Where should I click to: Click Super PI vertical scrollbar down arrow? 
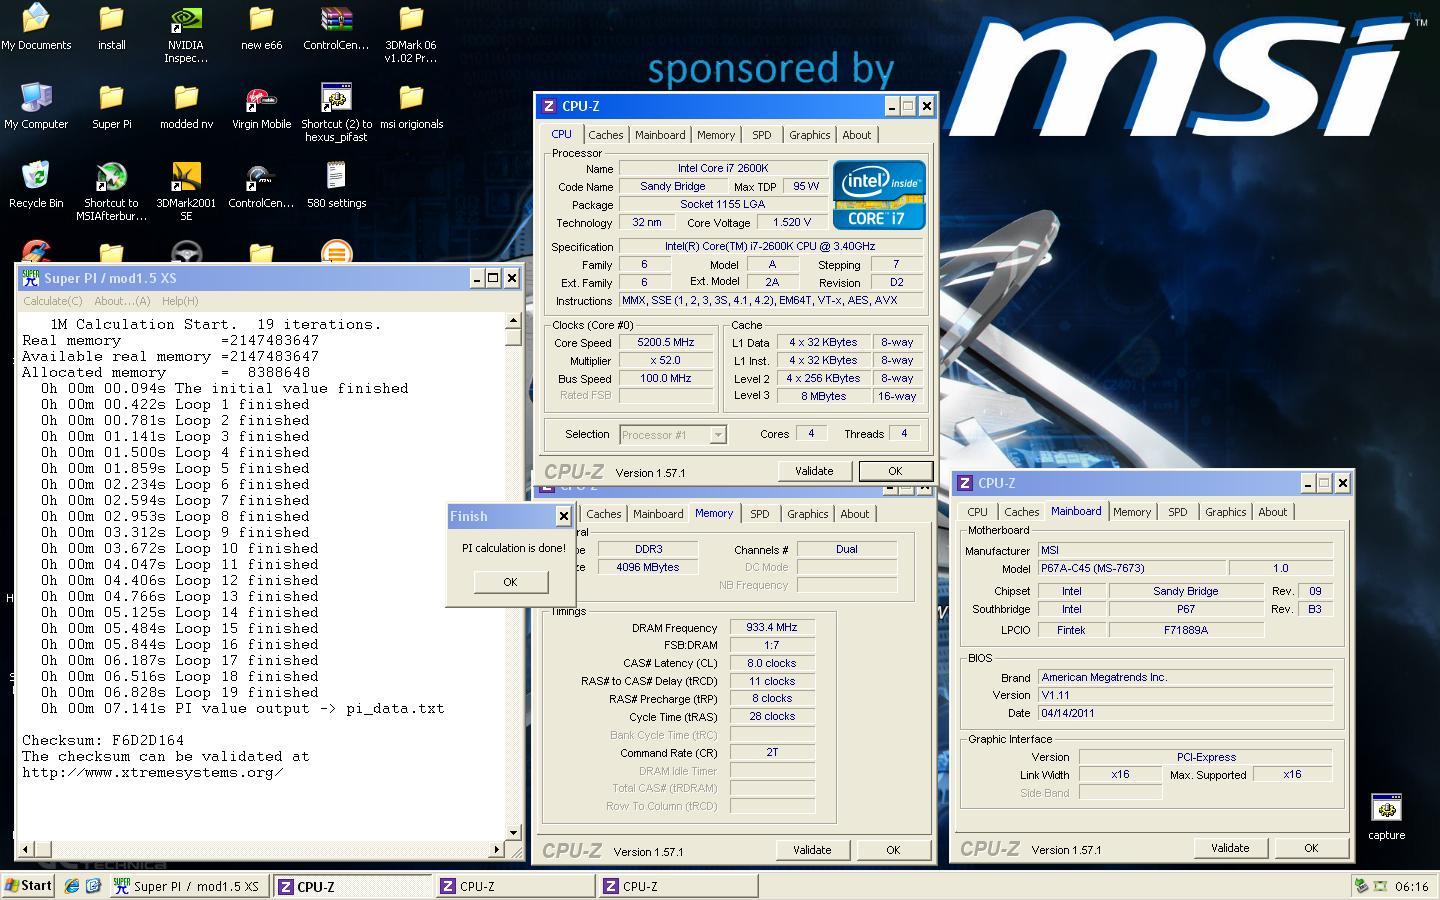pos(513,832)
